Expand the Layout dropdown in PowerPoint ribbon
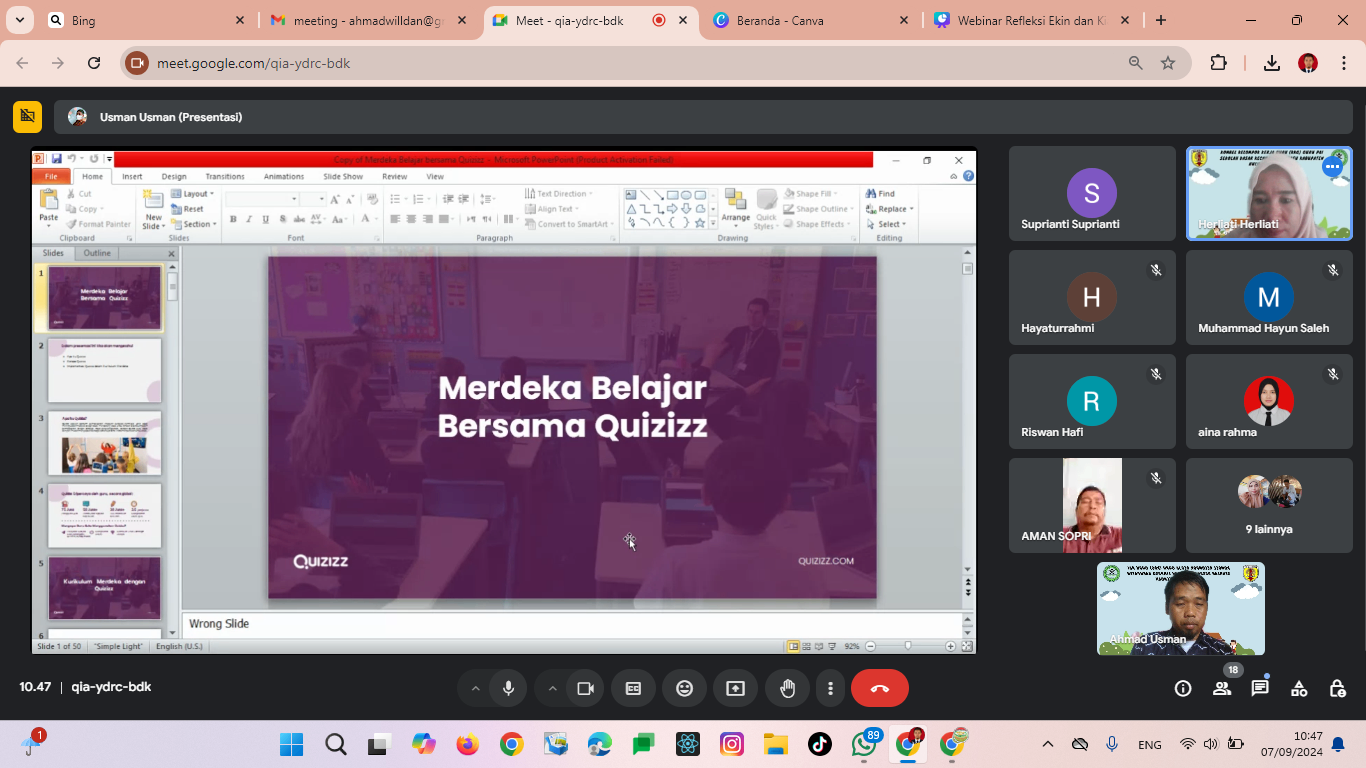 [x=192, y=194]
